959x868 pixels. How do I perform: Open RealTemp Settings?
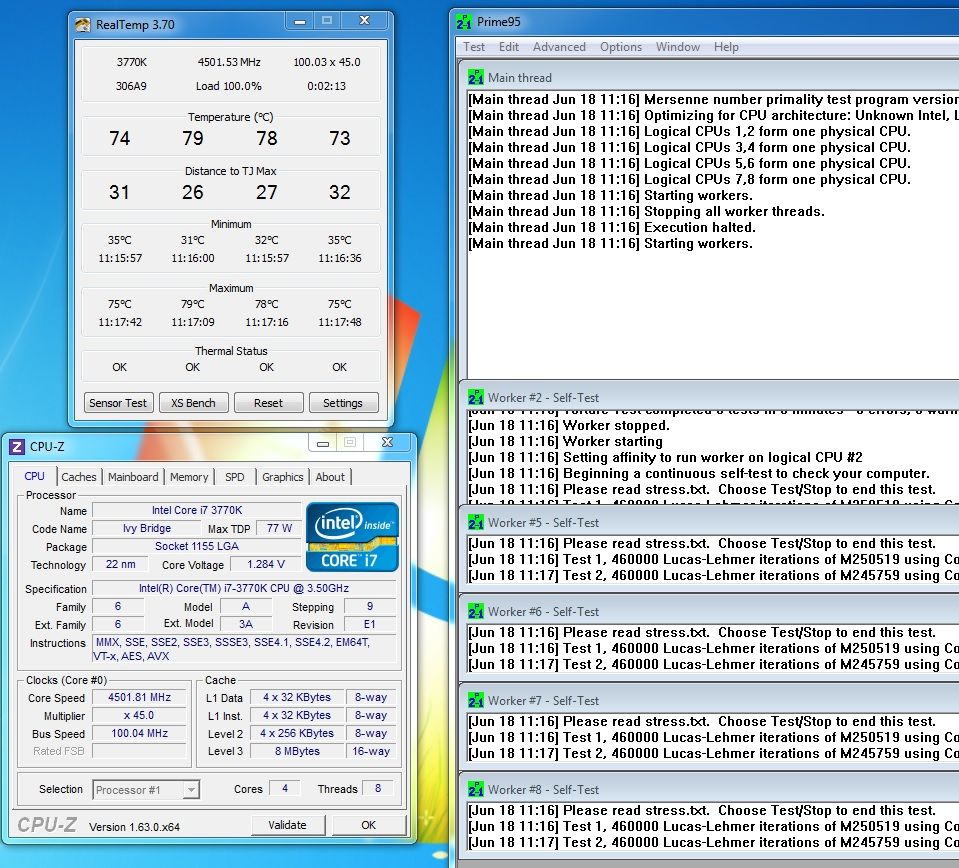[x=342, y=403]
